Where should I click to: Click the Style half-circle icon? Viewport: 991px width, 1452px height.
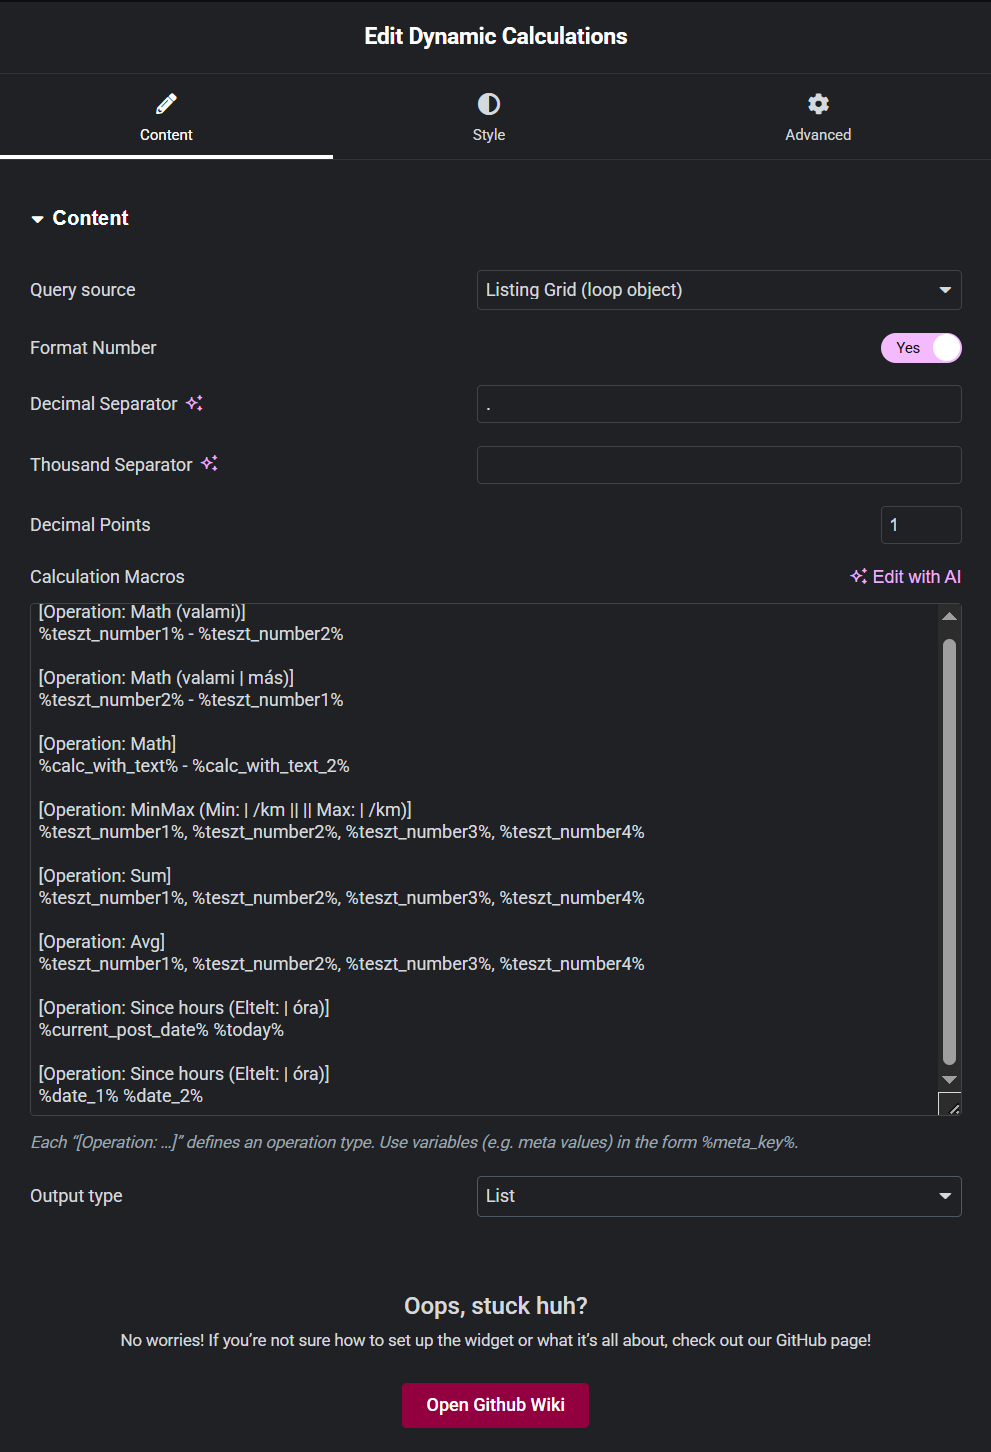(x=489, y=104)
